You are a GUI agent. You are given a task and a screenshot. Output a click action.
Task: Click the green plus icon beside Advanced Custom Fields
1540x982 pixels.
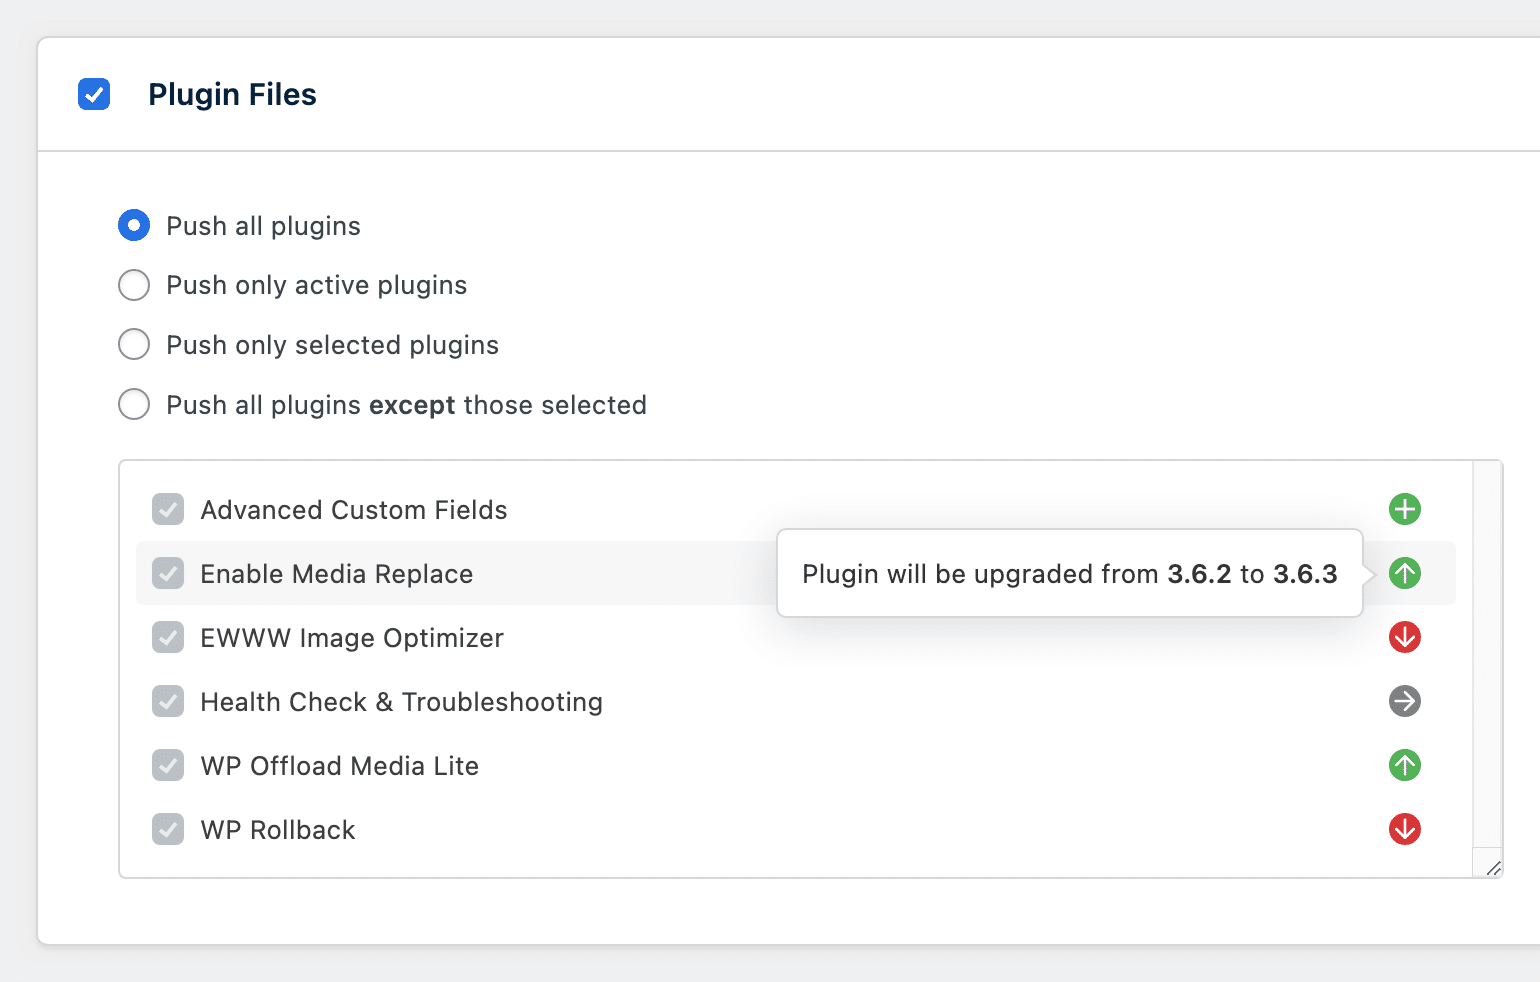[1404, 509]
